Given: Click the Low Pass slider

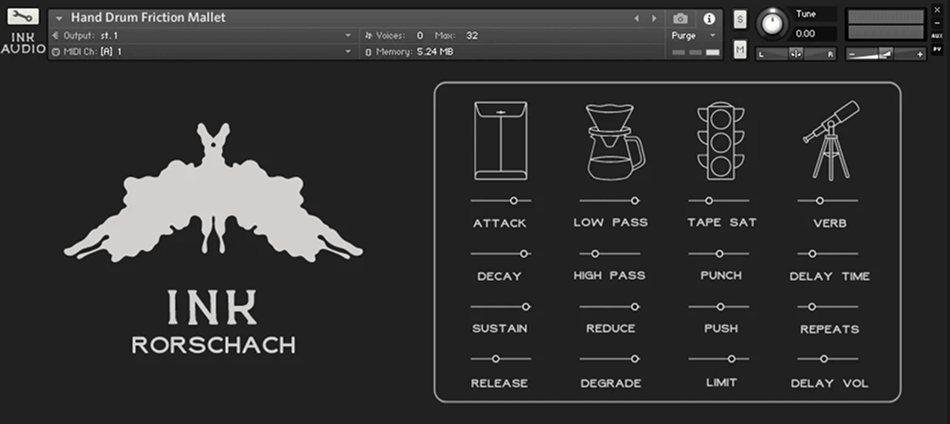Looking at the screenshot, I should (x=610, y=200).
